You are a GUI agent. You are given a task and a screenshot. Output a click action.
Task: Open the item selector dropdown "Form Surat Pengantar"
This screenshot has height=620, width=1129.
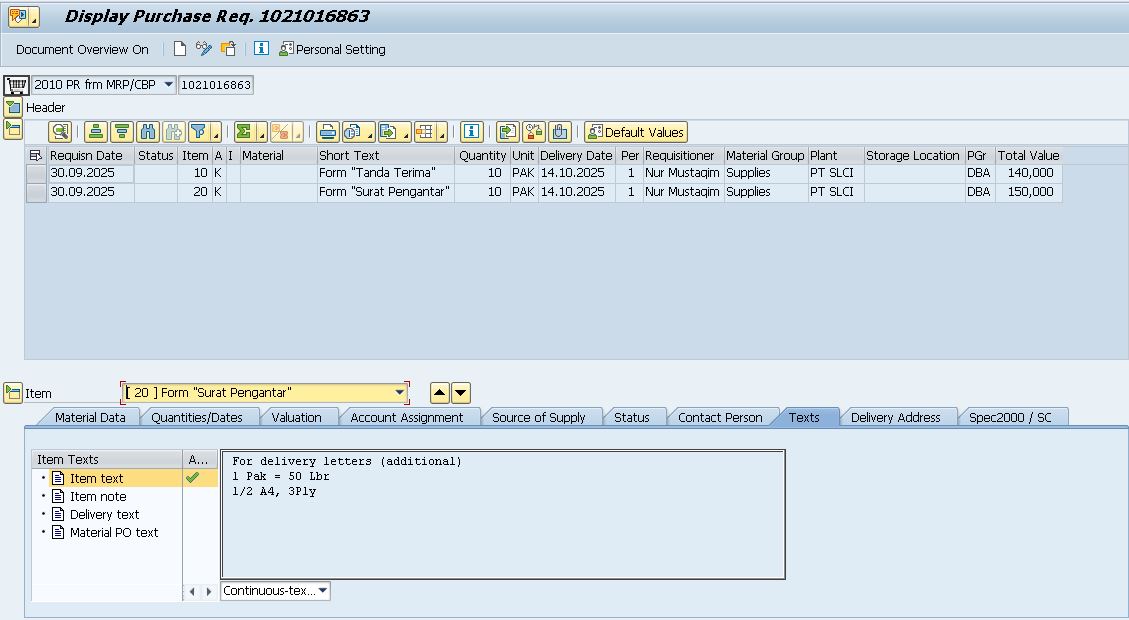coord(400,393)
